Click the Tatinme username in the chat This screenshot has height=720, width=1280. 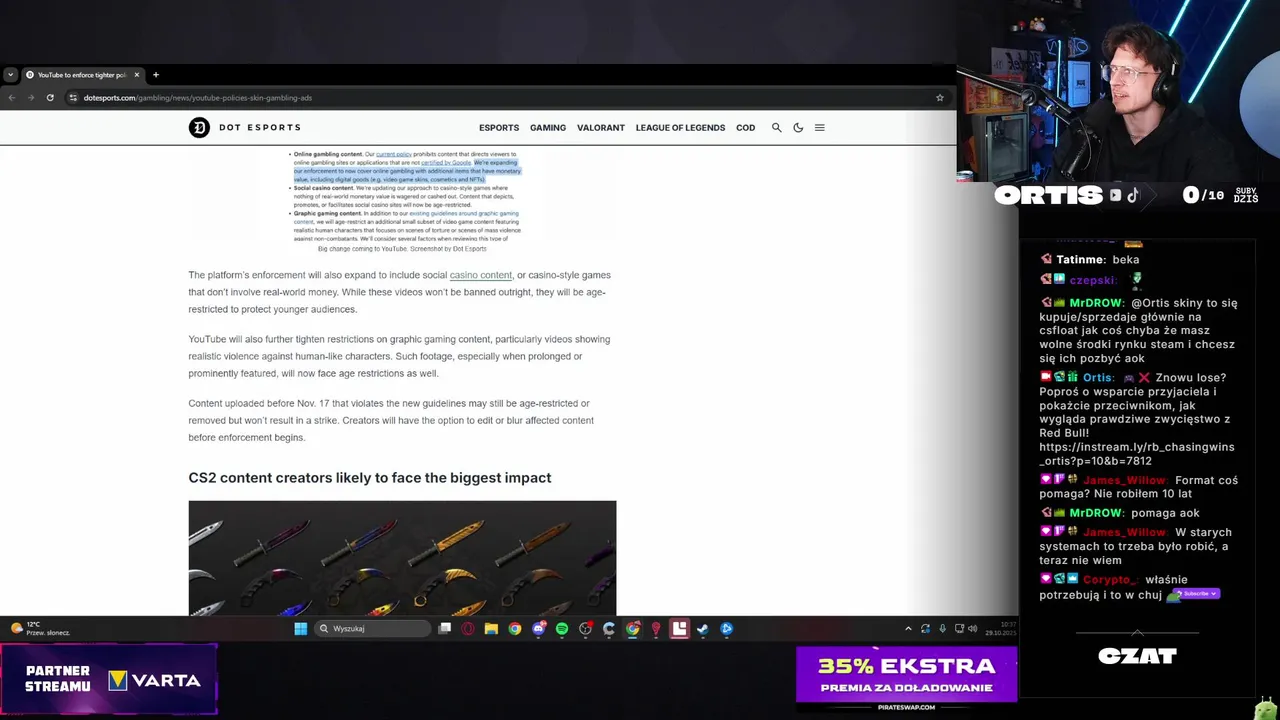click(x=1080, y=260)
